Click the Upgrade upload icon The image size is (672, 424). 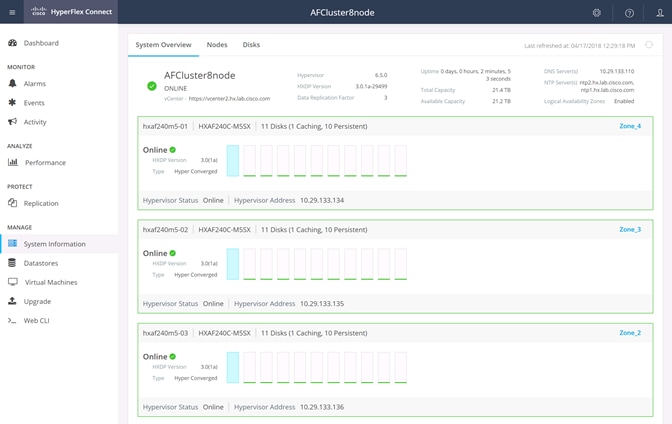pyautogui.click(x=12, y=301)
